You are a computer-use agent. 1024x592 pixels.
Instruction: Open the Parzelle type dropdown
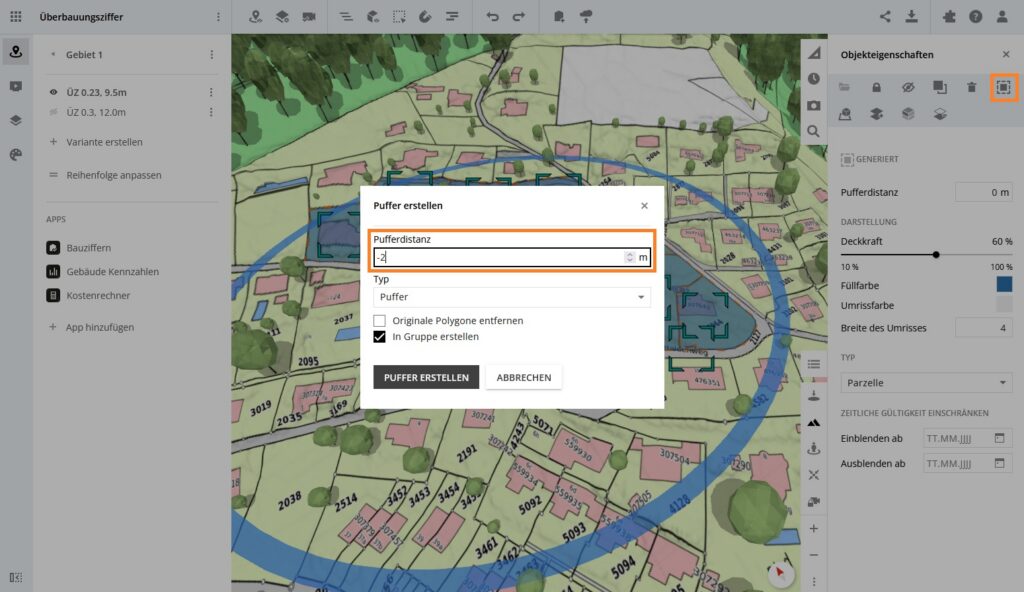tap(926, 383)
